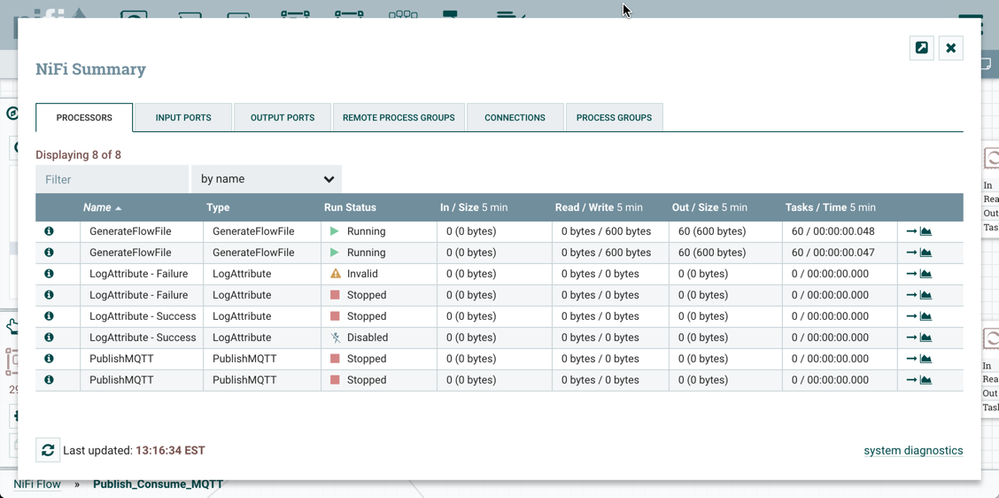Focus the Filter text field
The image size is (999, 498).
point(112,179)
